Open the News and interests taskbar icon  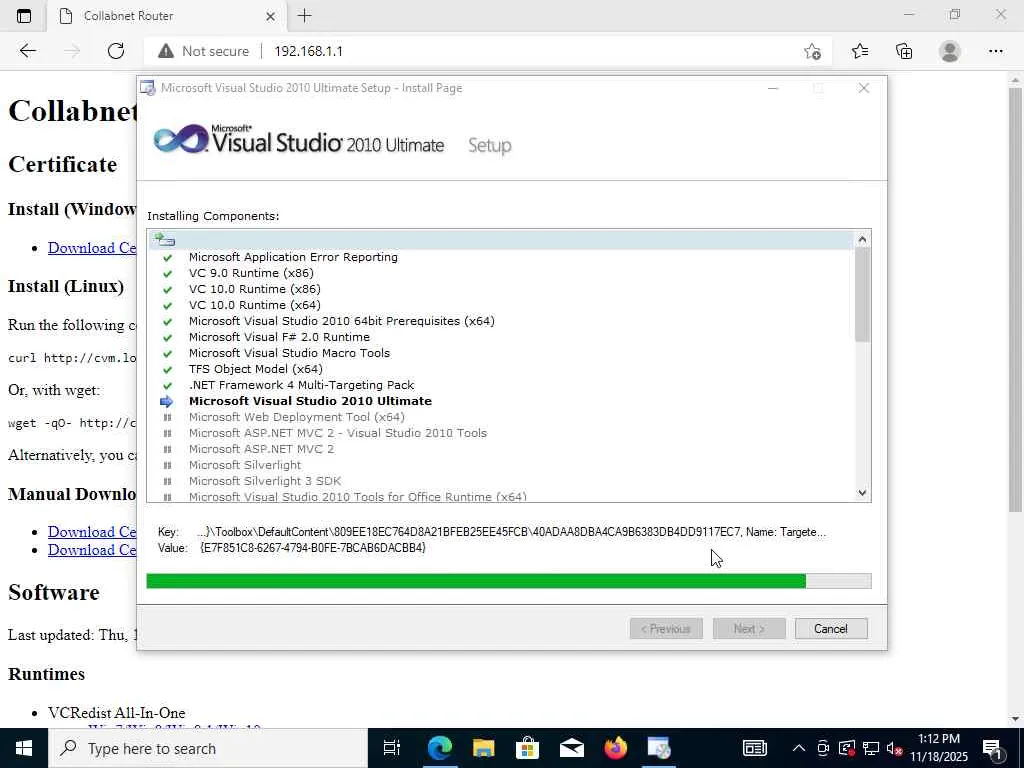pyautogui.click(x=754, y=748)
